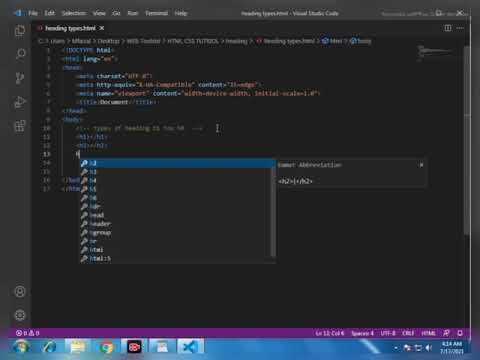The height and width of the screenshot is (360, 480).
Task: Click the code minimap preview
Action: coord(435,53)
